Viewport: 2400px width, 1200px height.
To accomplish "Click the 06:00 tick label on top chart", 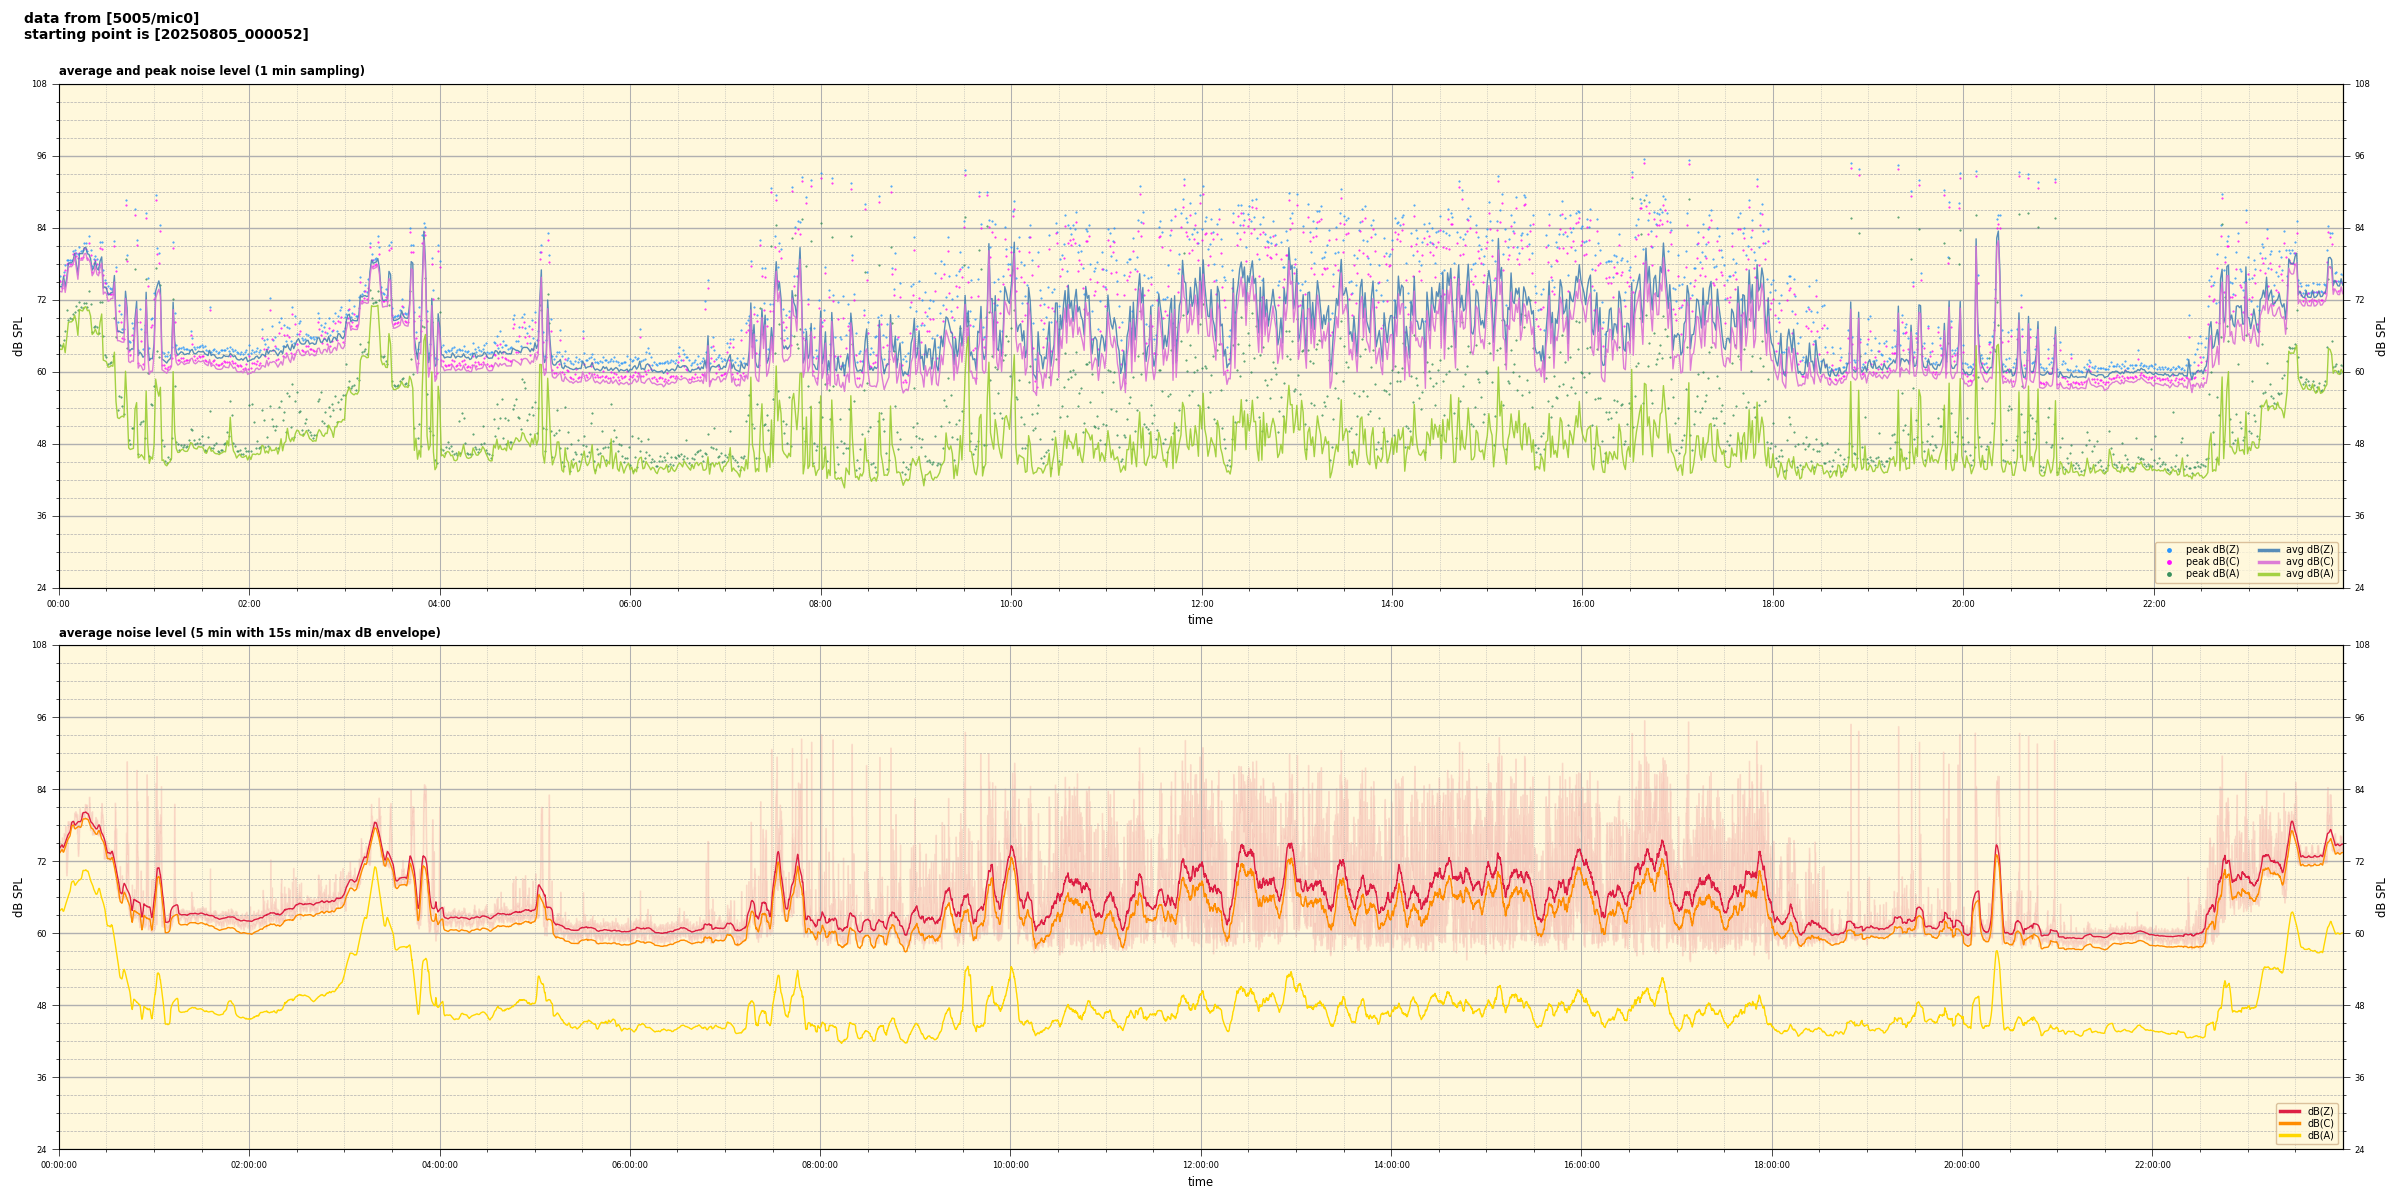I will click(x=630, y=604).
